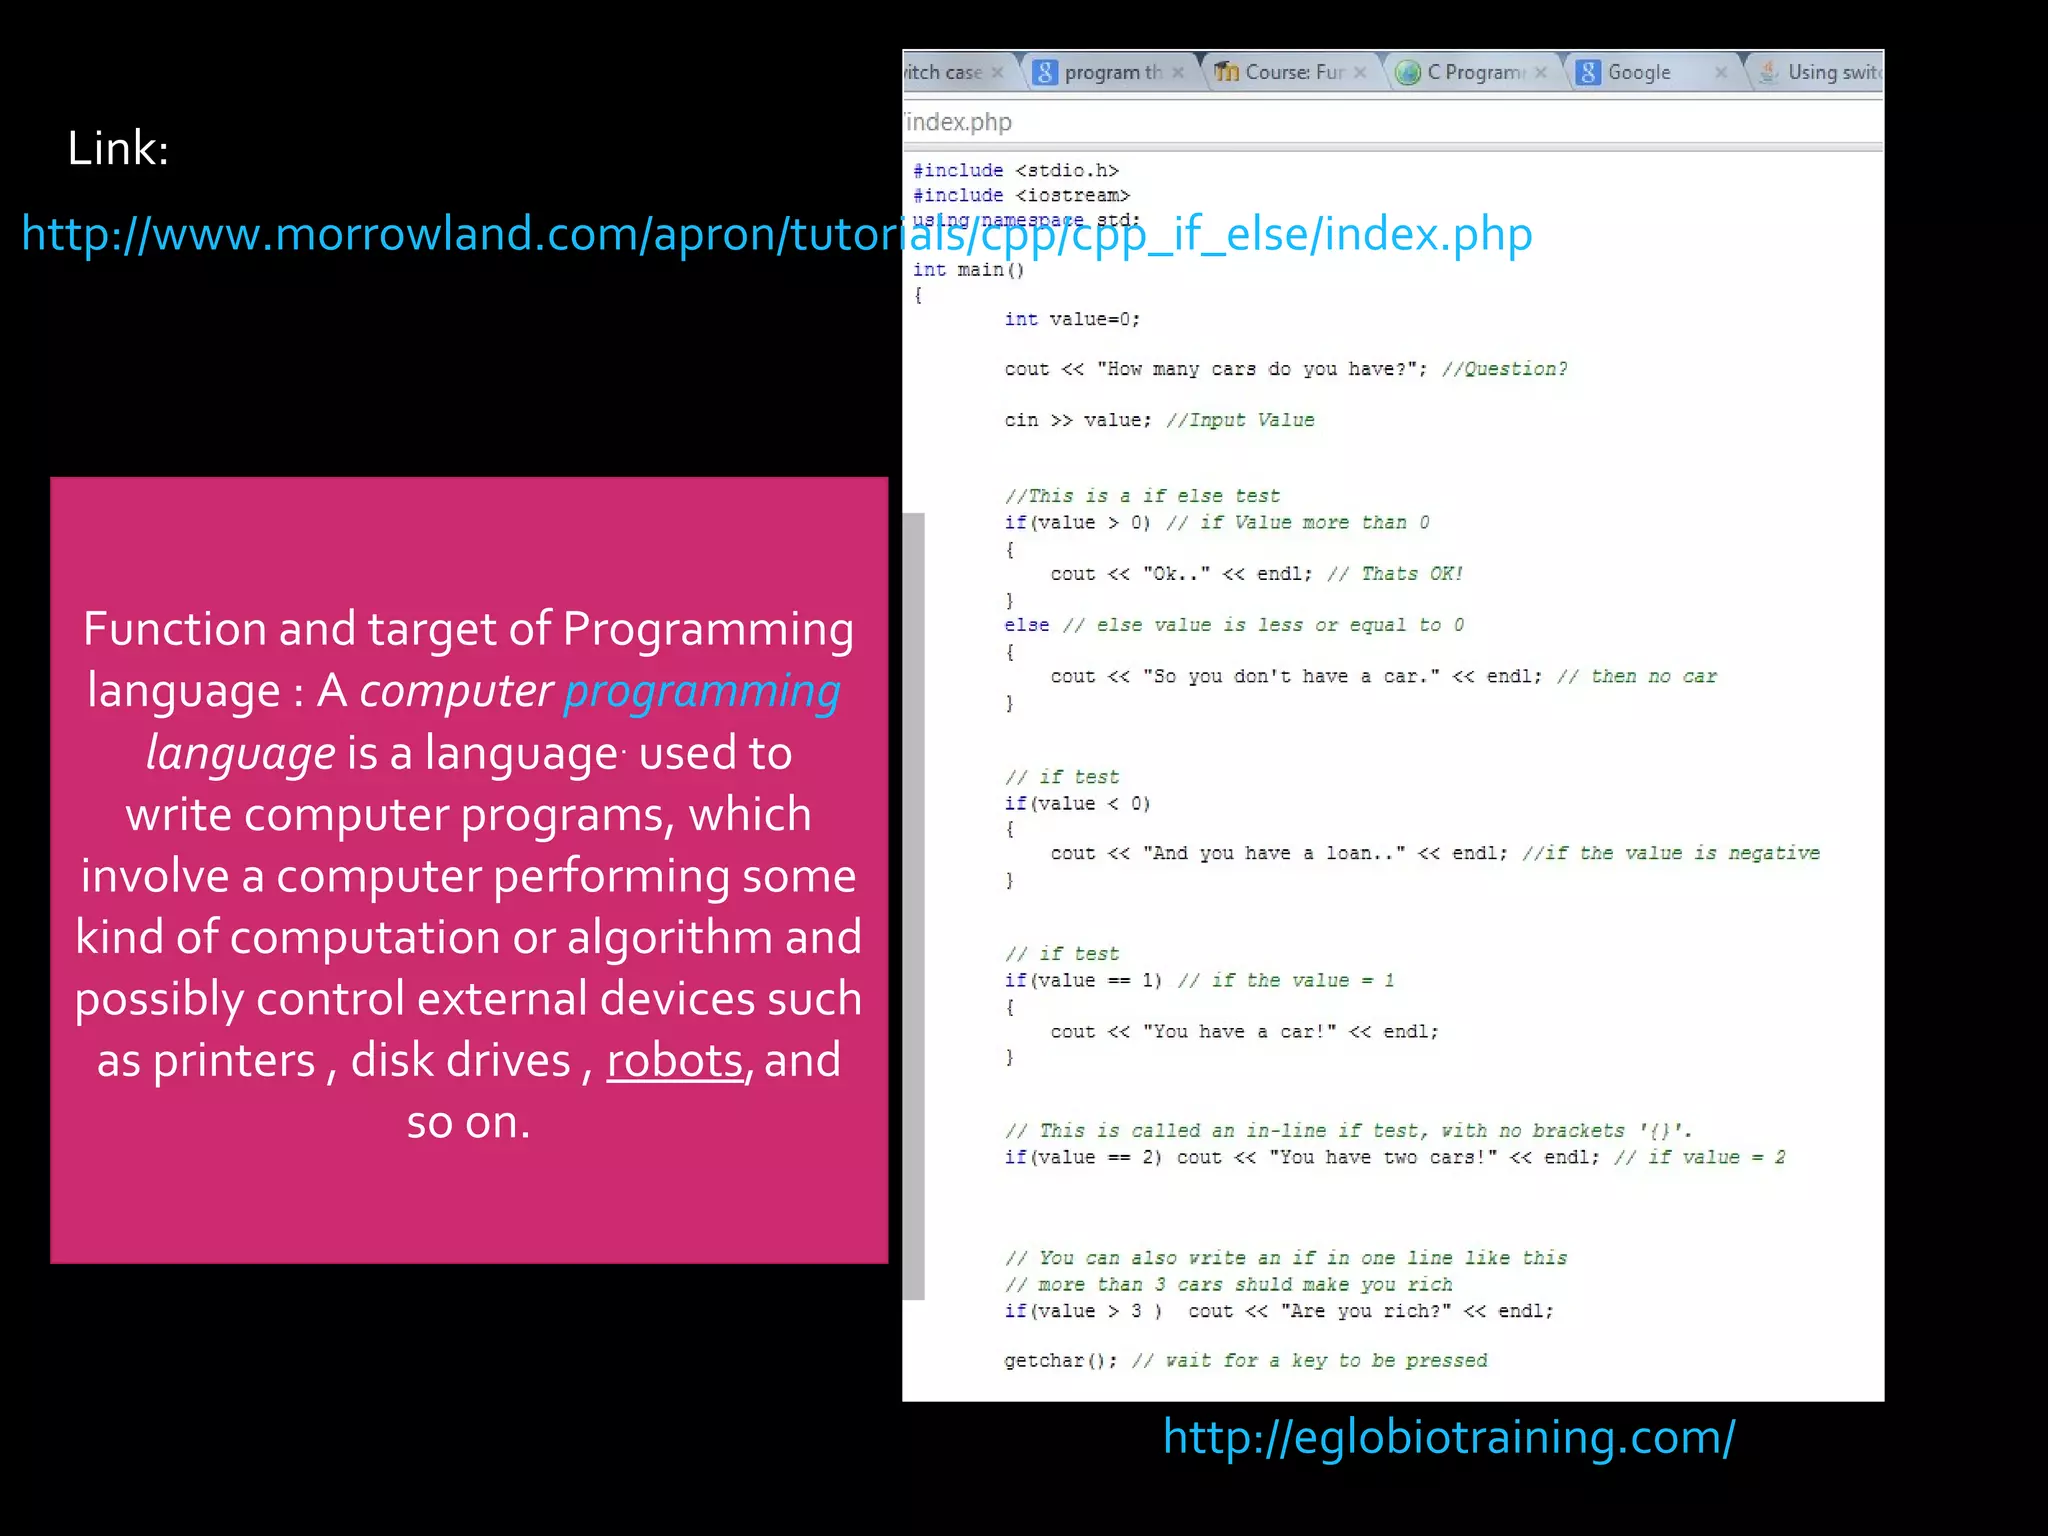Switch to the 'Google' browser tab
The width and height of the screenshot is (2048, 1536).
coord(1654,72)
